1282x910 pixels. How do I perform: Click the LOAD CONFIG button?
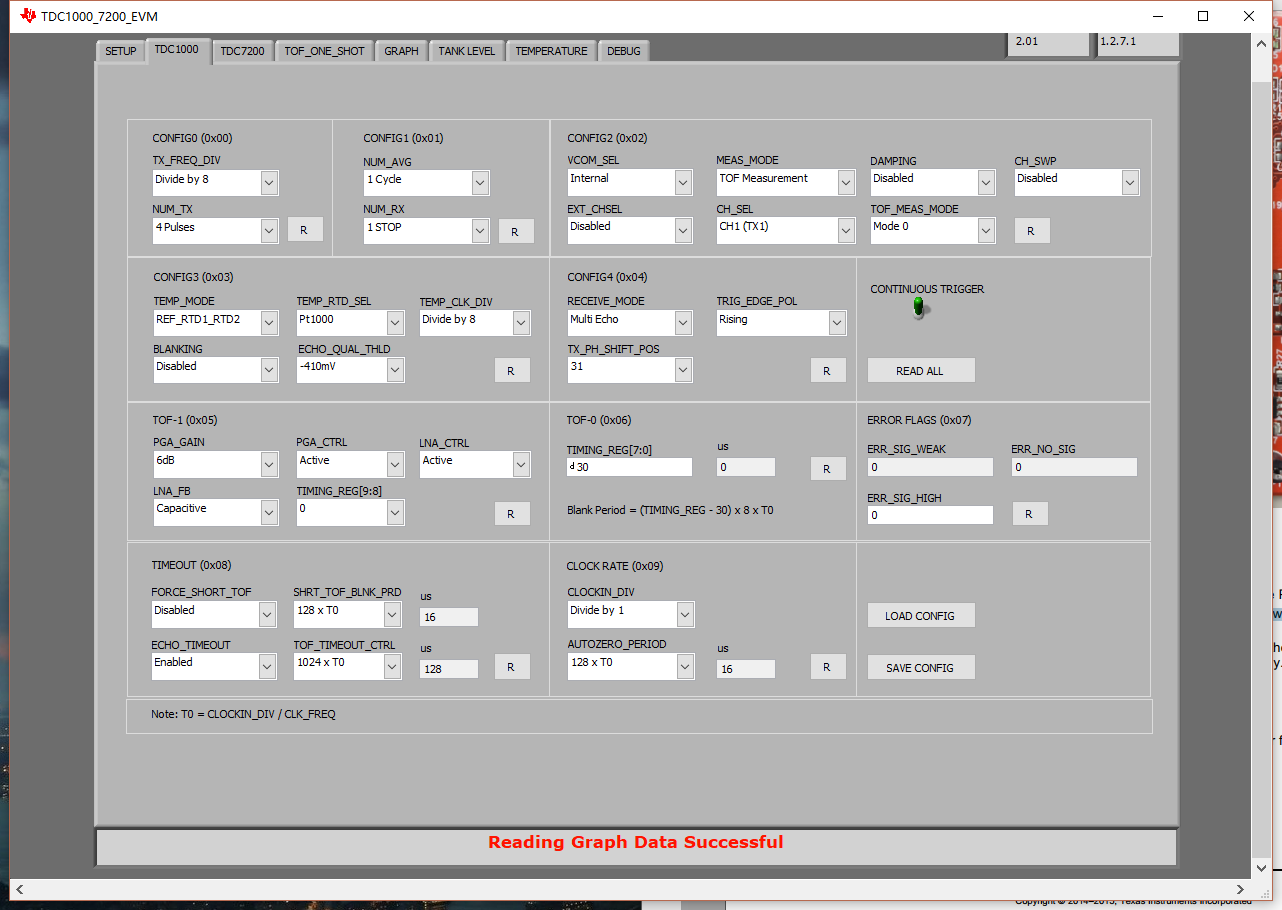click(x=920, y=616)
